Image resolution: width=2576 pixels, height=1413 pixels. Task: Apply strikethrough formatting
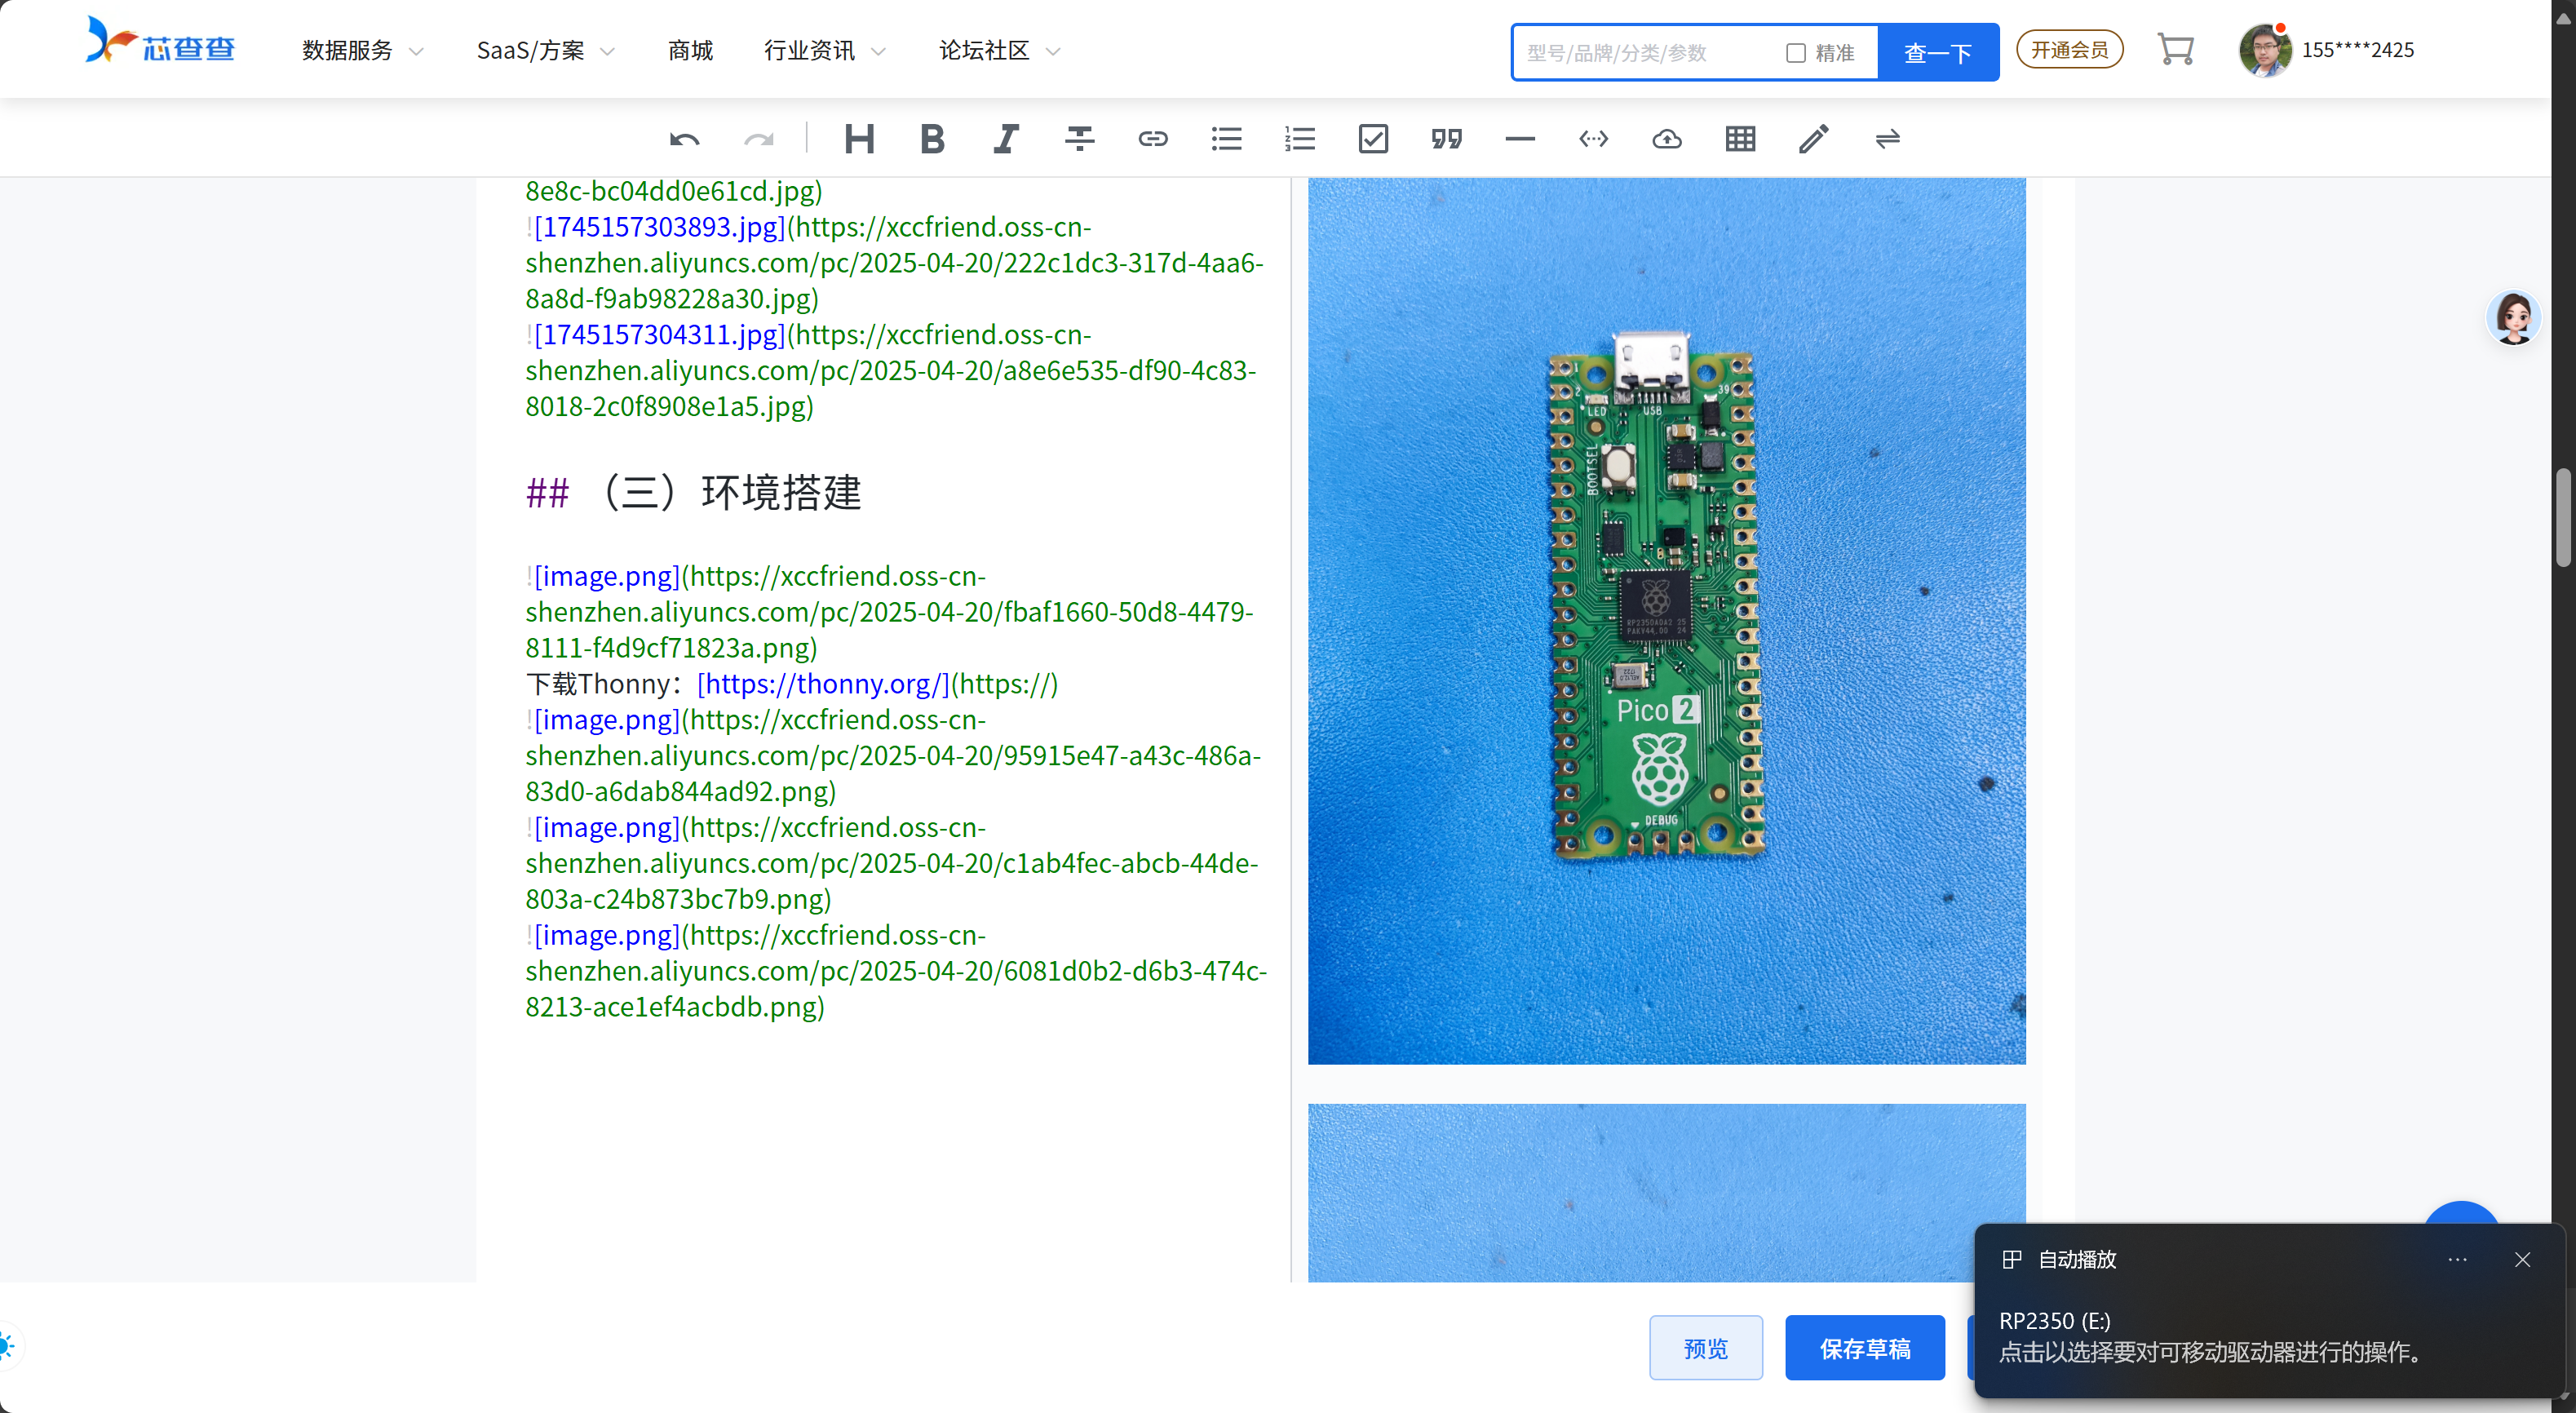[x=1079, y=139]
